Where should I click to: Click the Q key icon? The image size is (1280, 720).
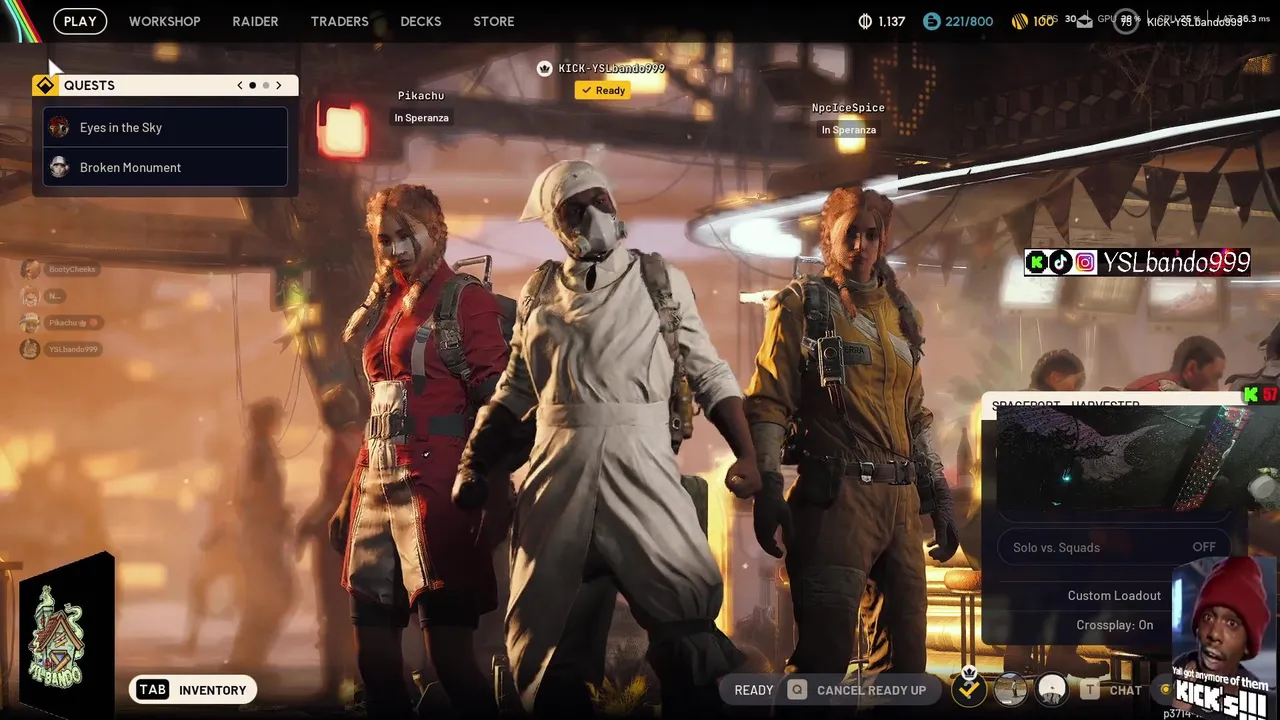796,690
